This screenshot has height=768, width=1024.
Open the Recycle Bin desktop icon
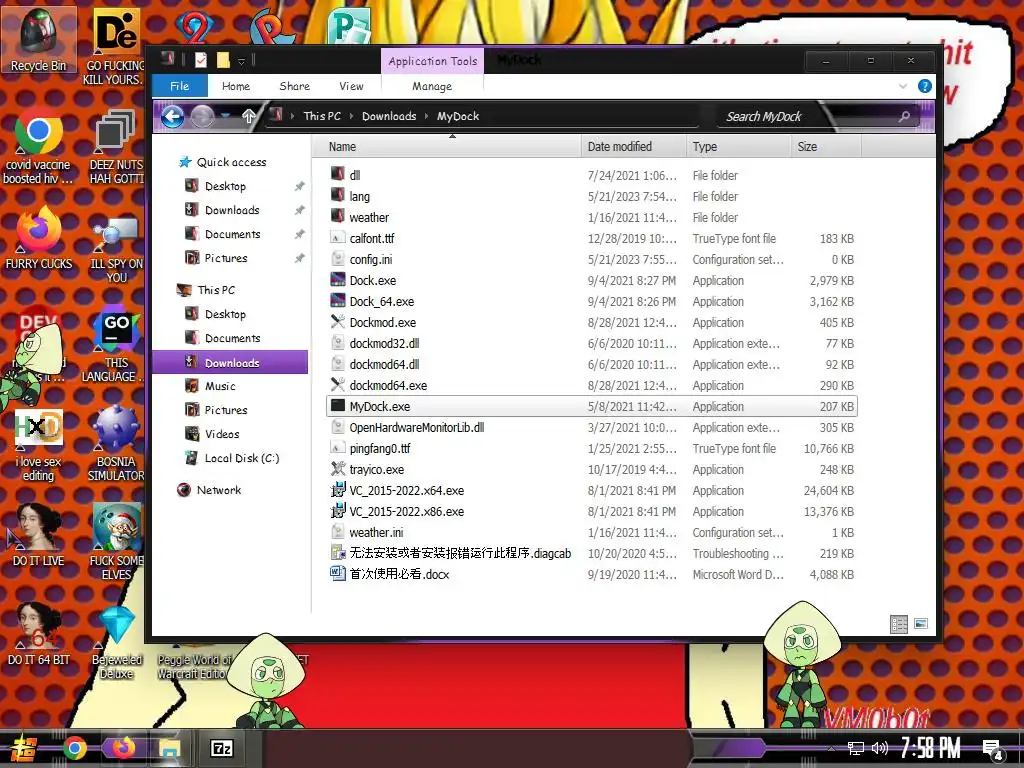coord(39,39)
